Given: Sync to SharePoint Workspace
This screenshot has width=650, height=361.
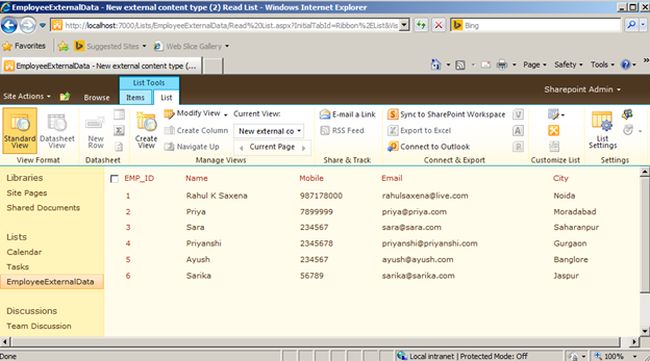Looking at the screenshot, I should point(446,114).
